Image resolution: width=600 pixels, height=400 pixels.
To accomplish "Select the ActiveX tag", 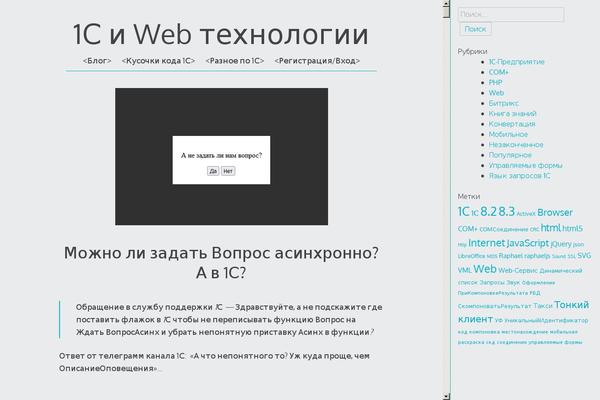I will (525, 214).
